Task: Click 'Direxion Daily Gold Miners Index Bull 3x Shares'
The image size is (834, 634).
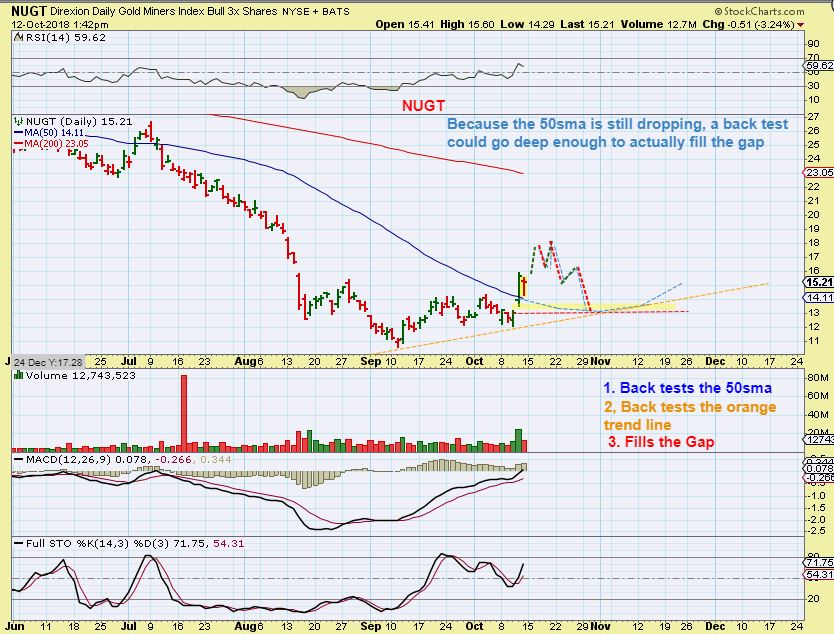Action: pyautogui.click(x=164, y=11)
